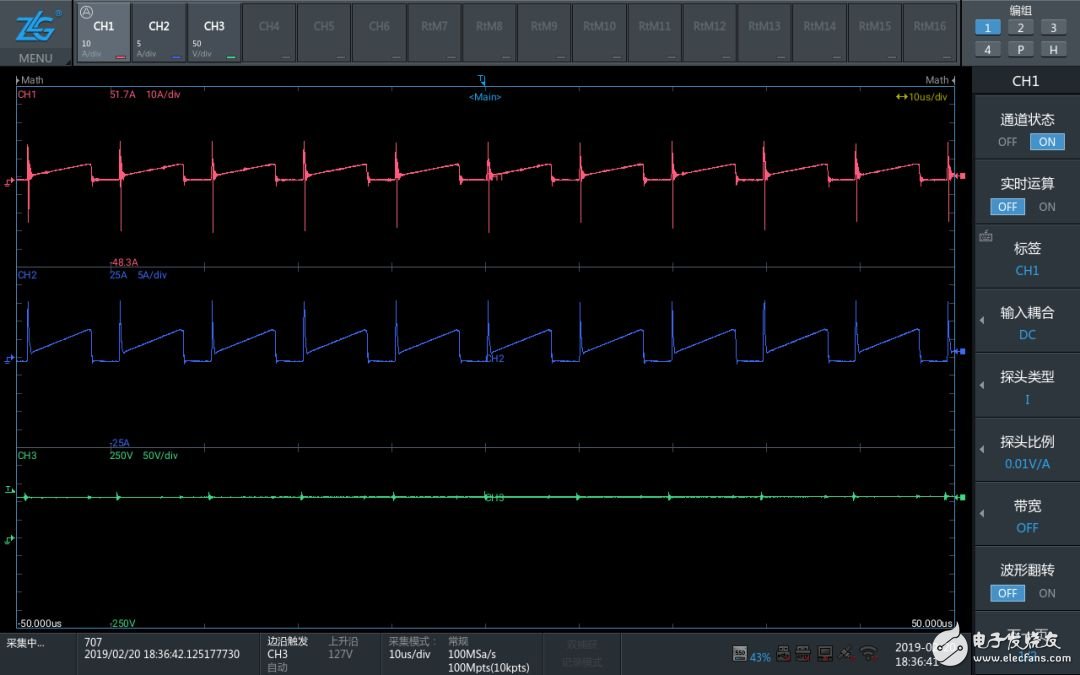Turn 波形翻转 waveform invert ON

tap(1046, 593)
